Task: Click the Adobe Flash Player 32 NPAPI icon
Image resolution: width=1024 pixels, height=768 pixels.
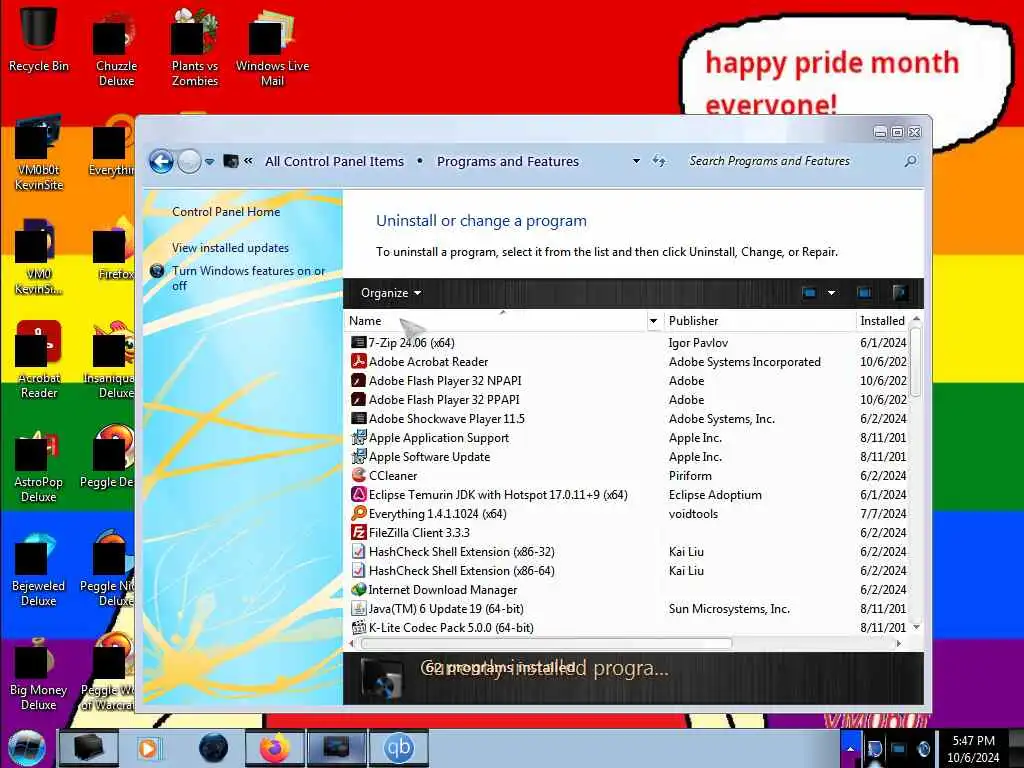Action: click(359, 380)
